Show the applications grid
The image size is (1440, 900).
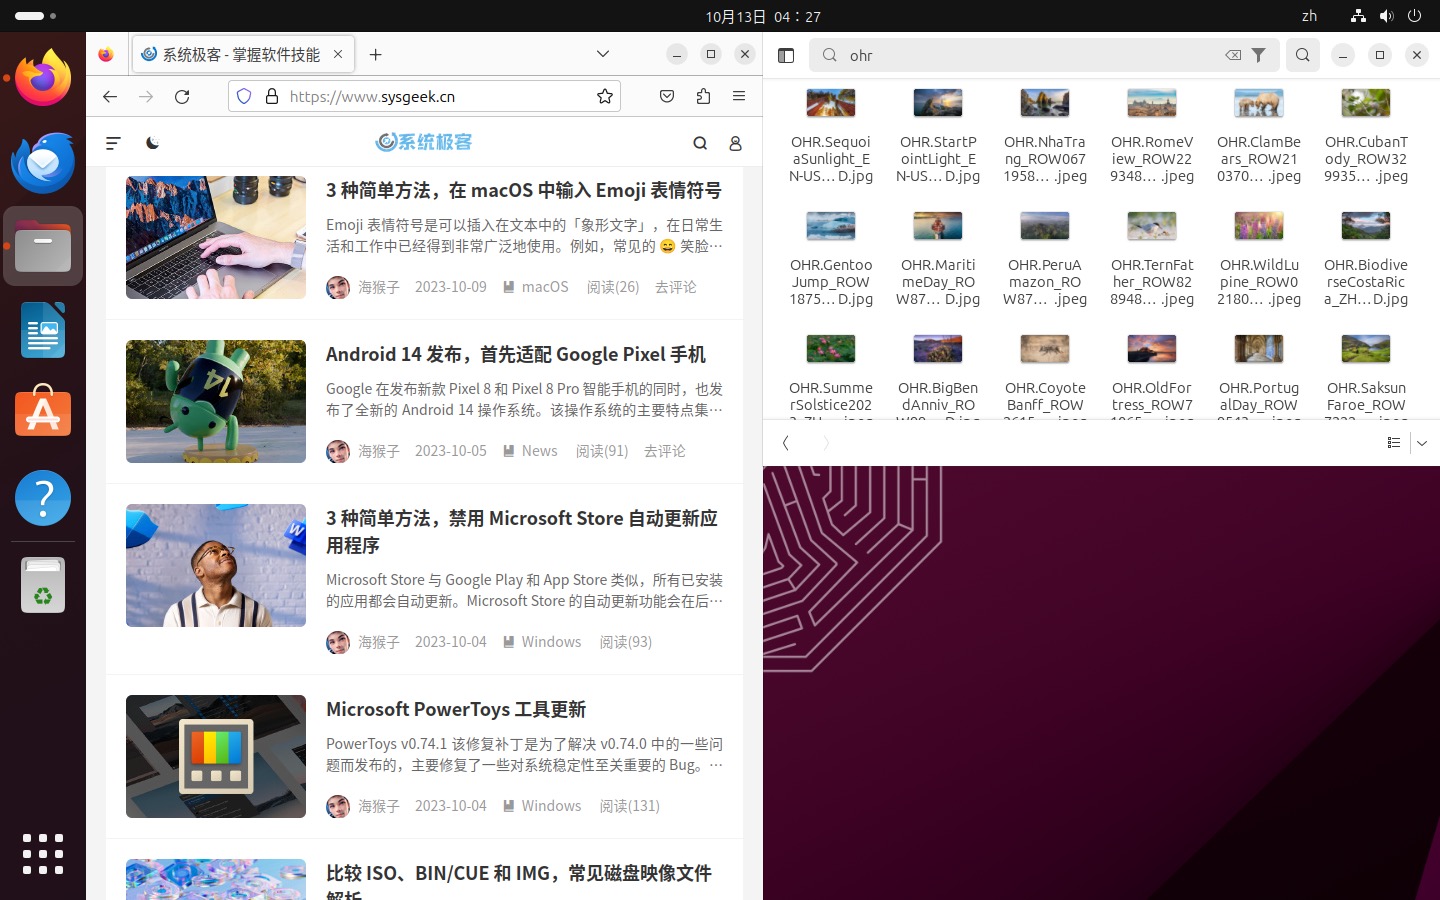tap(43, 854)
